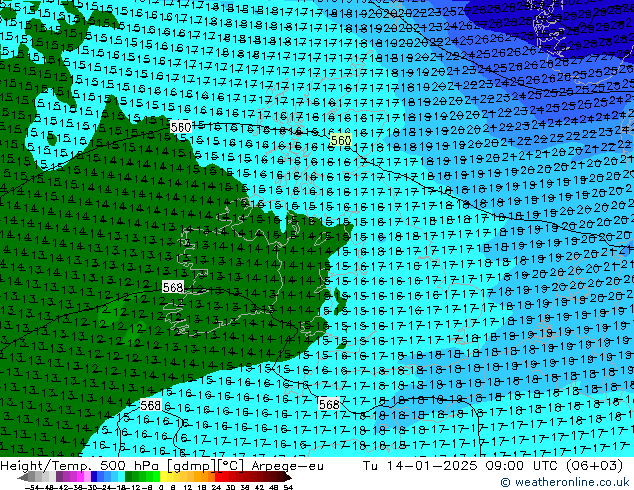Pick the dark blue segment in the temperature legend
Image resolution: width=634 pixels, height=490 pixels.
pos(94,477)
